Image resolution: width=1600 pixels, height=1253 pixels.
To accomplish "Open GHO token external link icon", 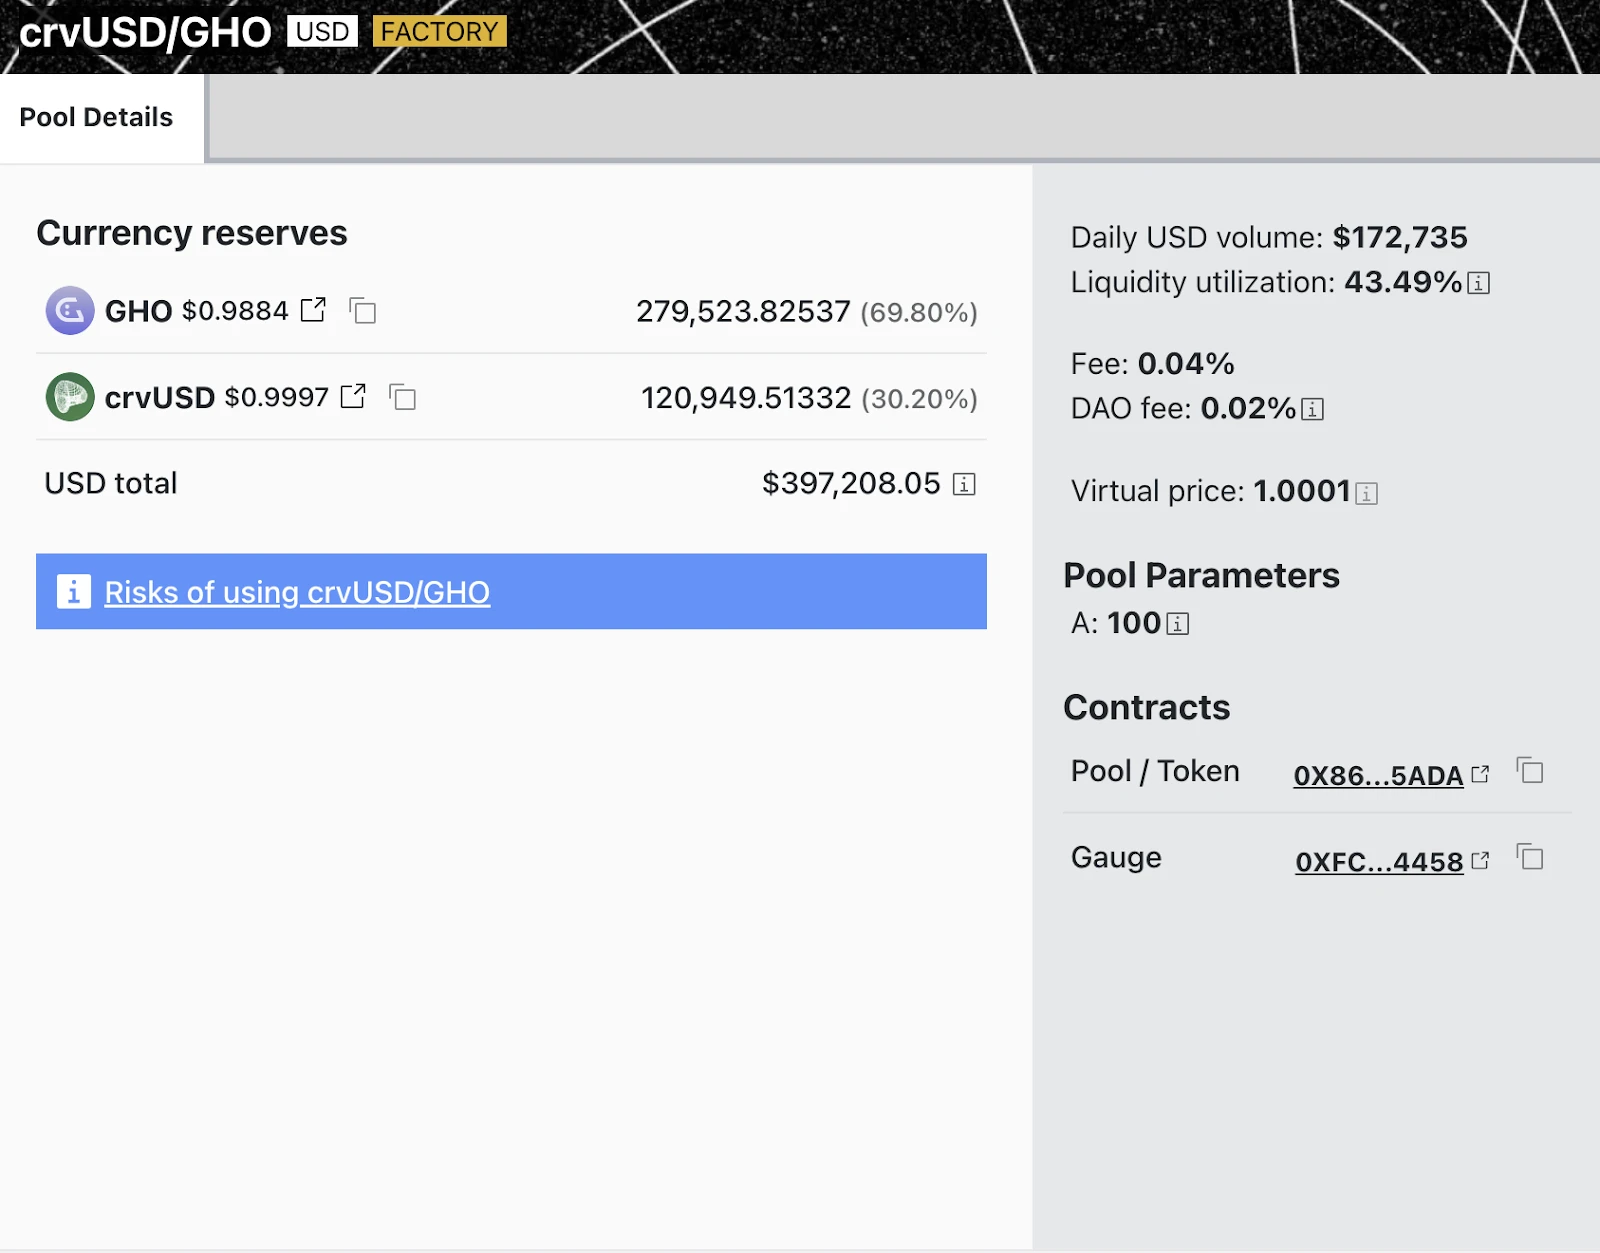I will pos(313,310).
